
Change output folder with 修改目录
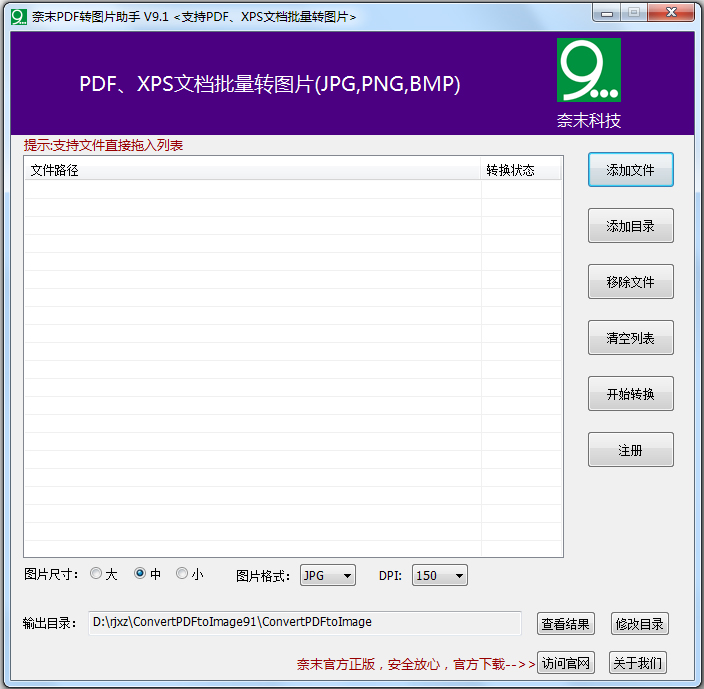tap(639, 624)
